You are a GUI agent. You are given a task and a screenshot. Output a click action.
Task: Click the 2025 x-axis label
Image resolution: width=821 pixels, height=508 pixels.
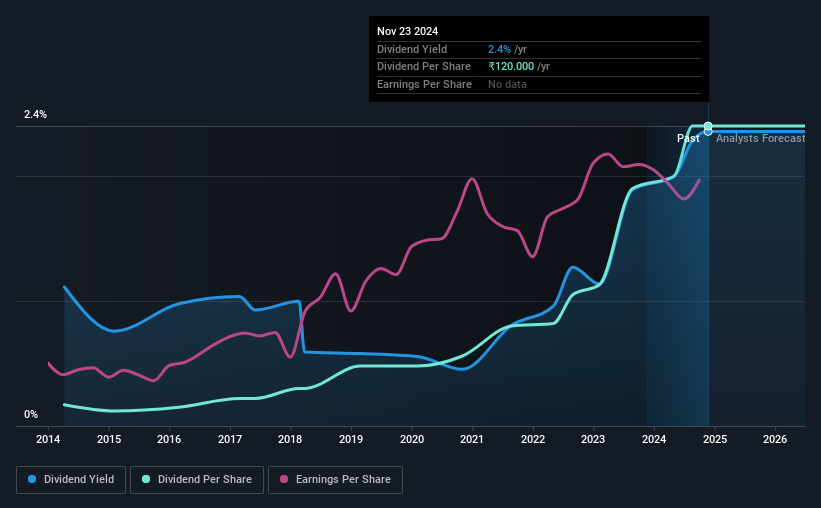[715, 439]
